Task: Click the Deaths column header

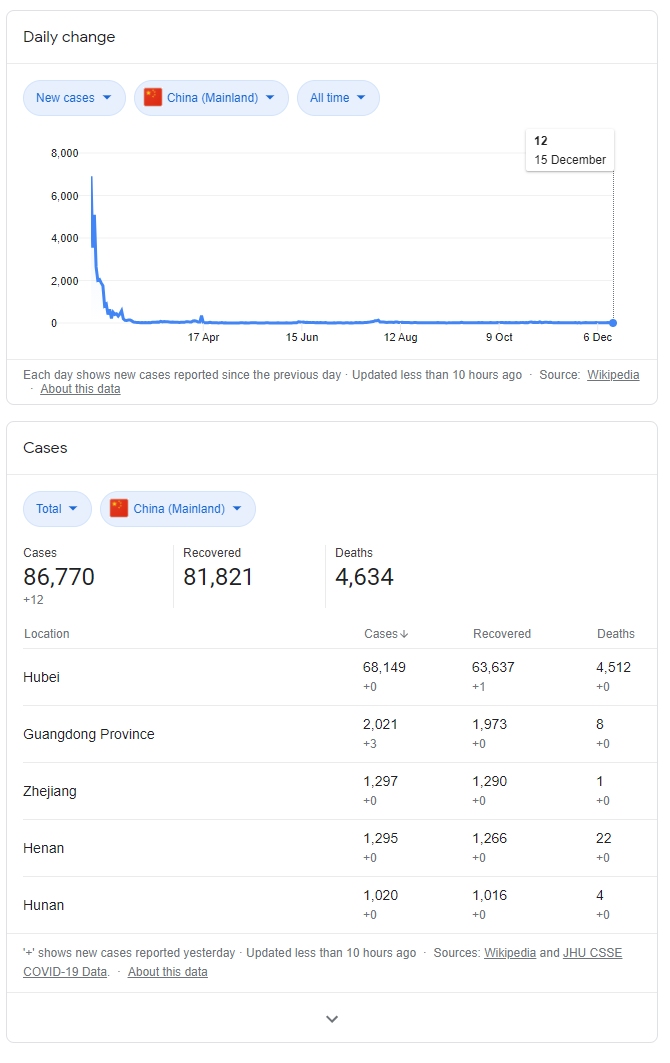Action: point(615,634)
